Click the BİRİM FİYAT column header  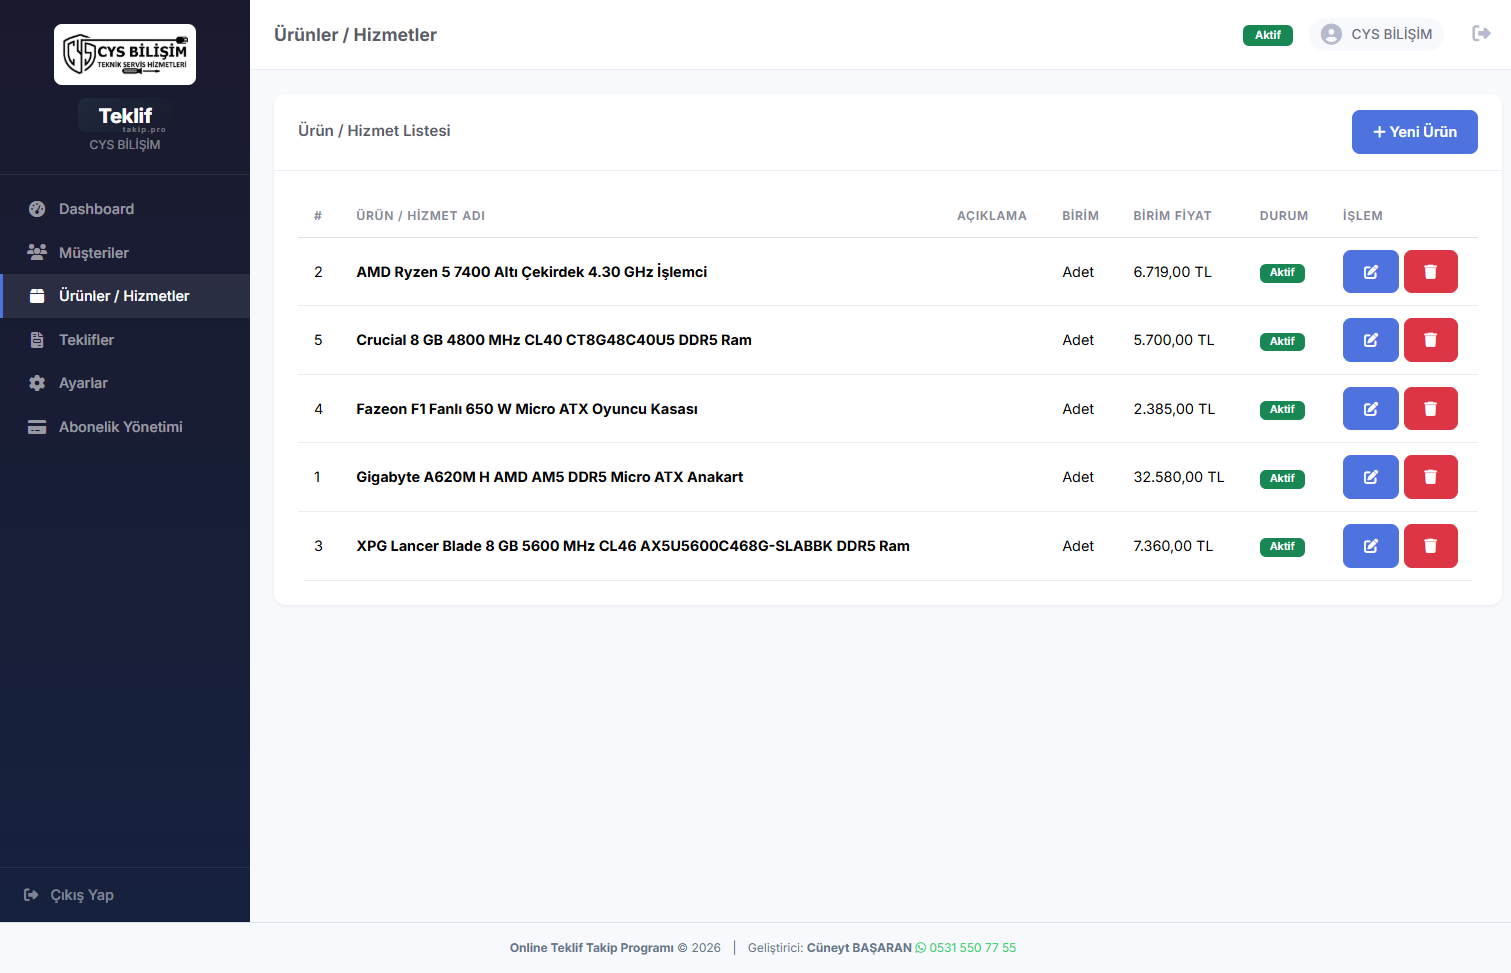1172,216
